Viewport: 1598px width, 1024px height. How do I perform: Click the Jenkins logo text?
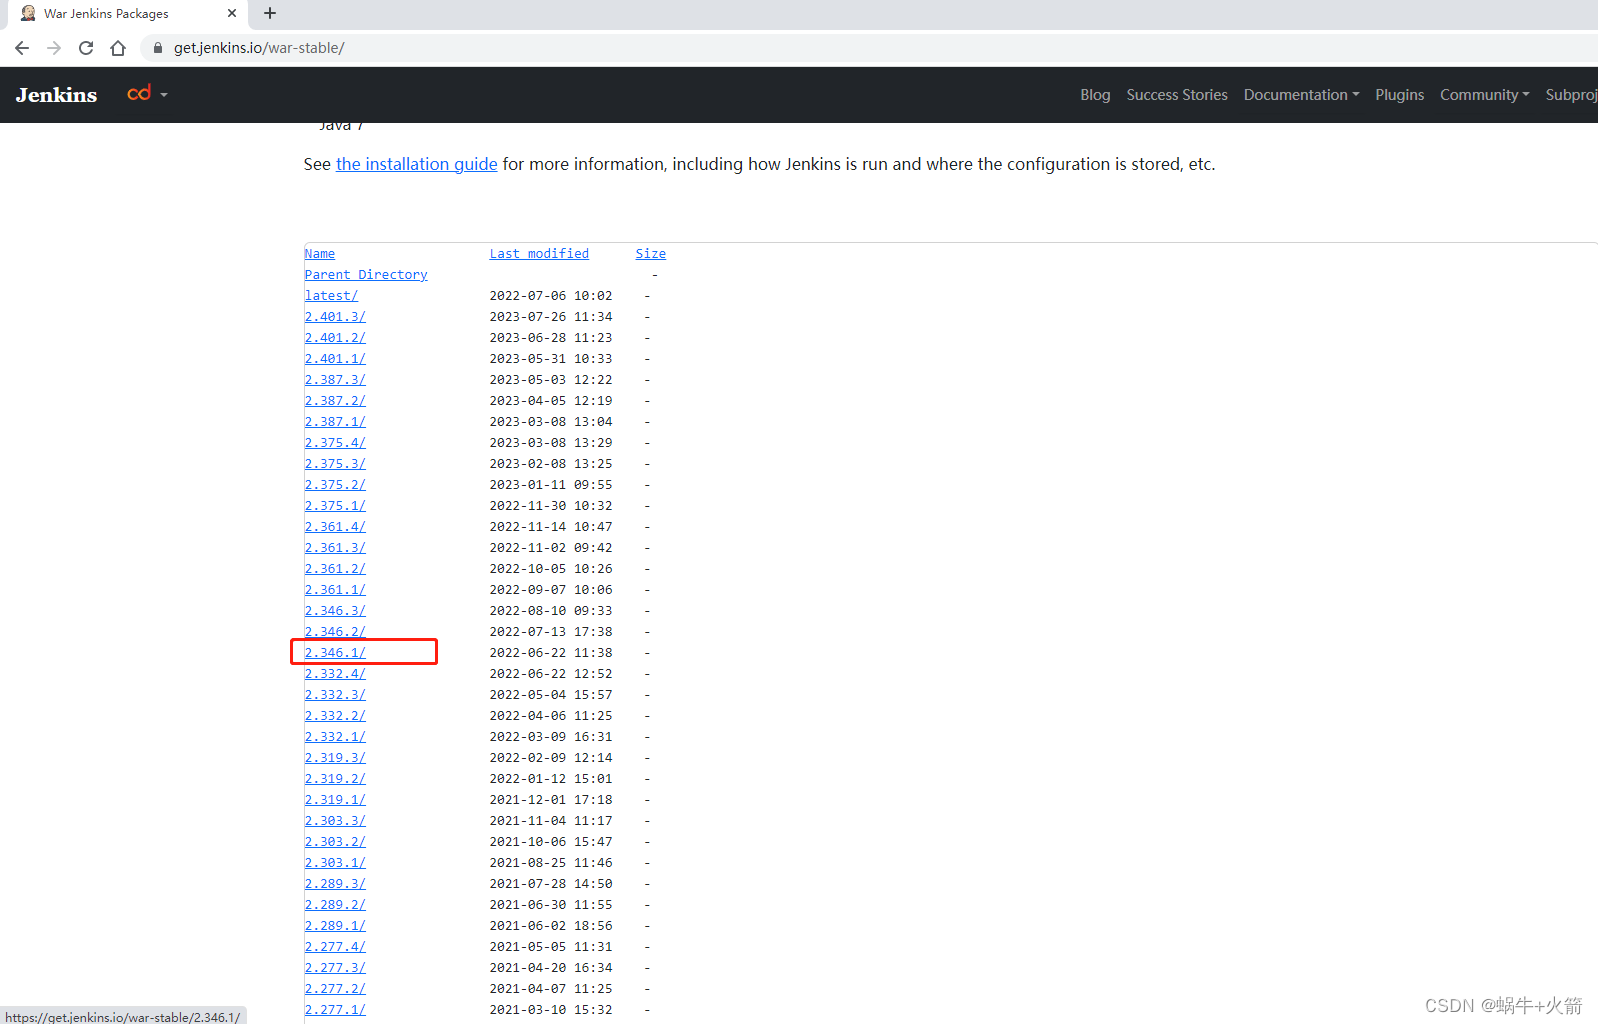56,95
